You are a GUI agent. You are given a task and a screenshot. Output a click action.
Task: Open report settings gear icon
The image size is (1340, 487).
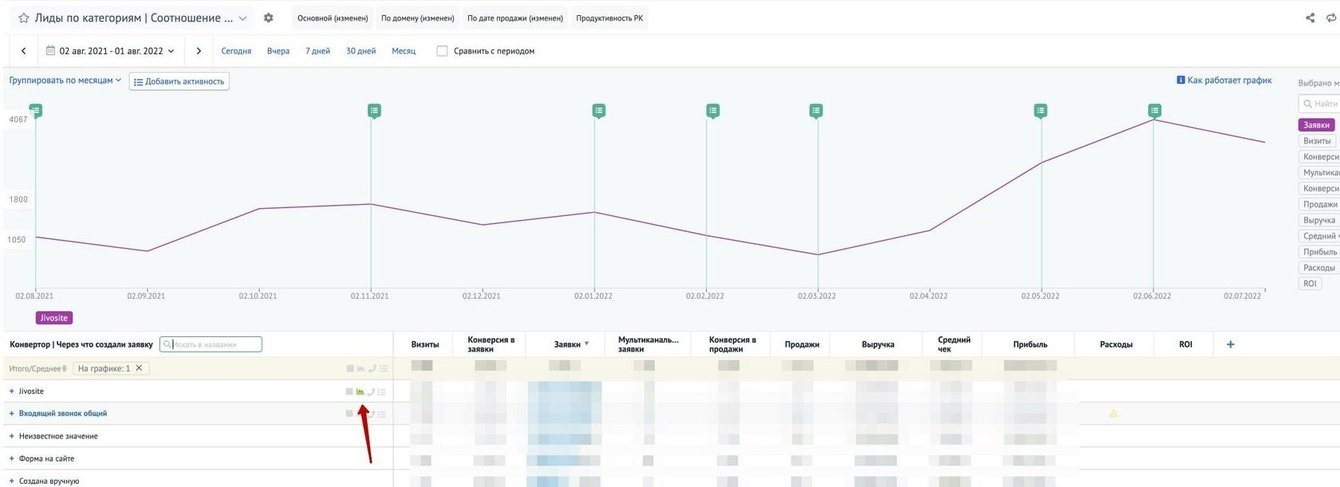(x=268, y=18)
